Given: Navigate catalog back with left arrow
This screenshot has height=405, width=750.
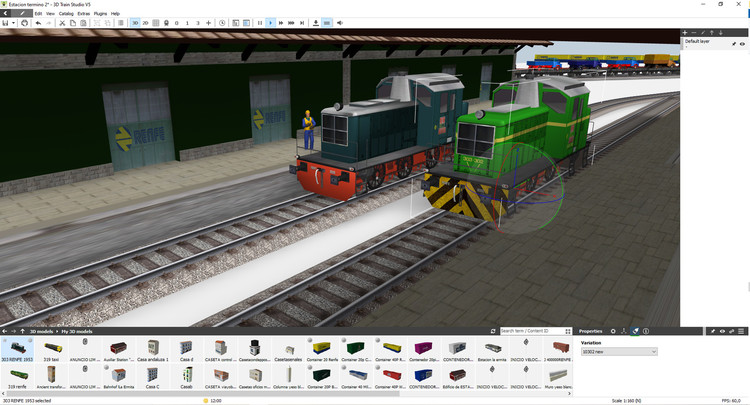Looking at the screenshot, I should [4, 331].
